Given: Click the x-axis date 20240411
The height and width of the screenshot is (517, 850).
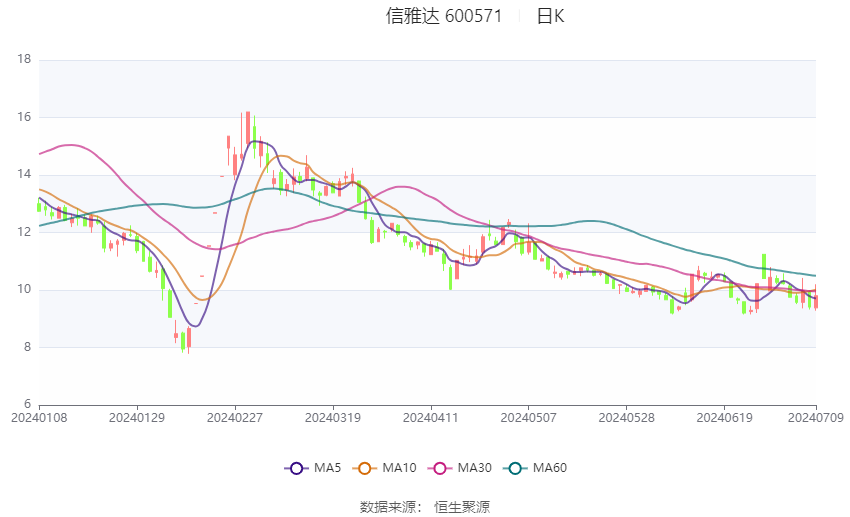Looking at the screenshot, I should [430, 418].
